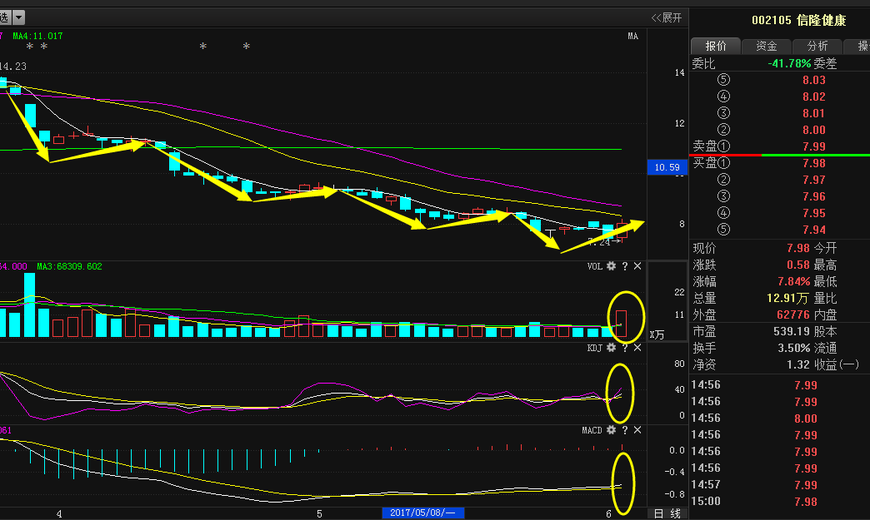Click the 涨幅 value 7.84%
The width and height of the screenshot is (870, 520).
pos(794,281)
